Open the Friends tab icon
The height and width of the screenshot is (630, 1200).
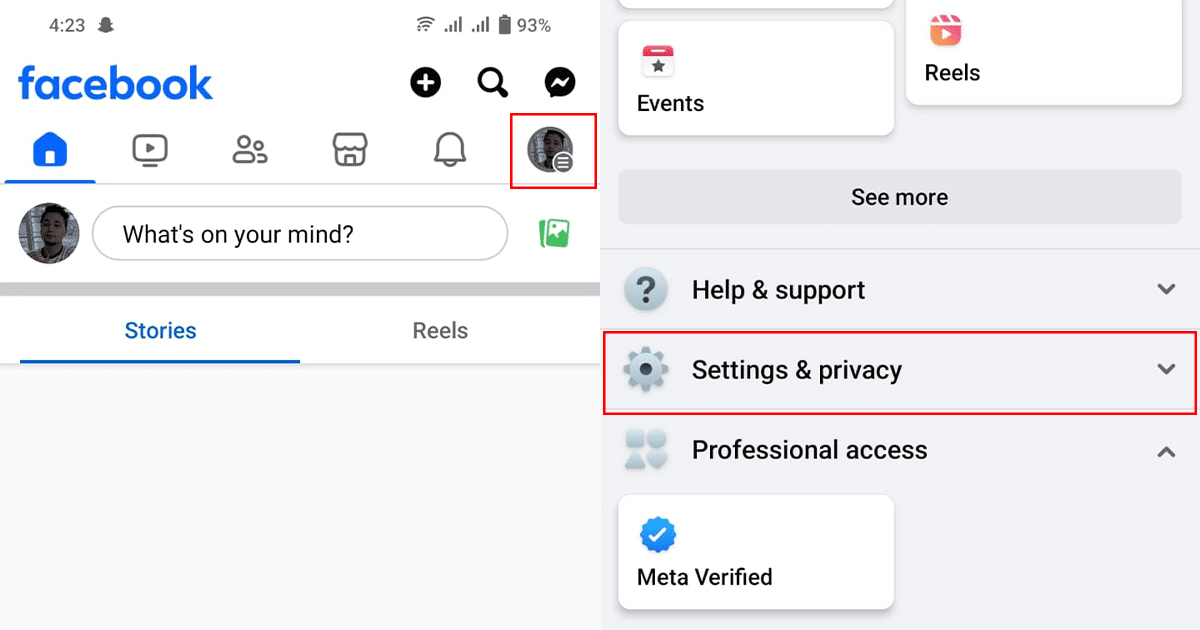tap(250, 150)
